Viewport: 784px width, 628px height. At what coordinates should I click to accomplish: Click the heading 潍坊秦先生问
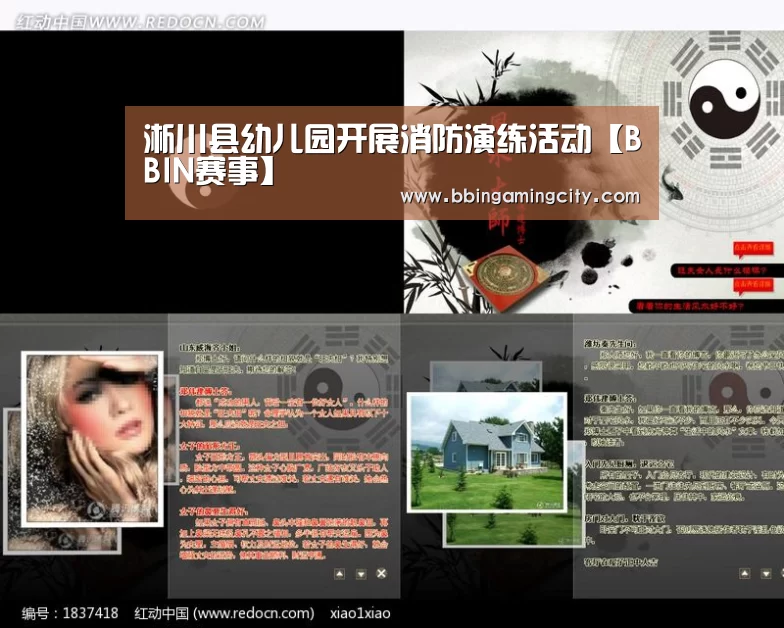click(x=610, y=344)
